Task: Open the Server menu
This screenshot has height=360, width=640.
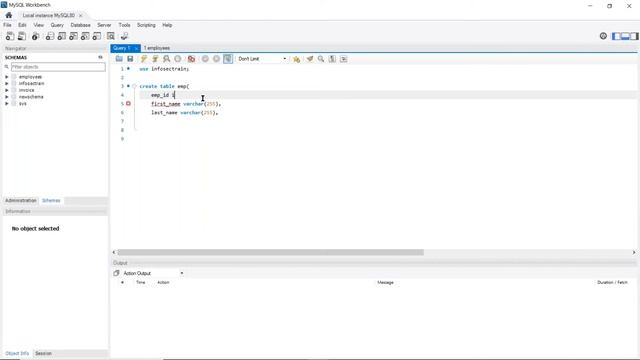Action: [x=104, y=25]
